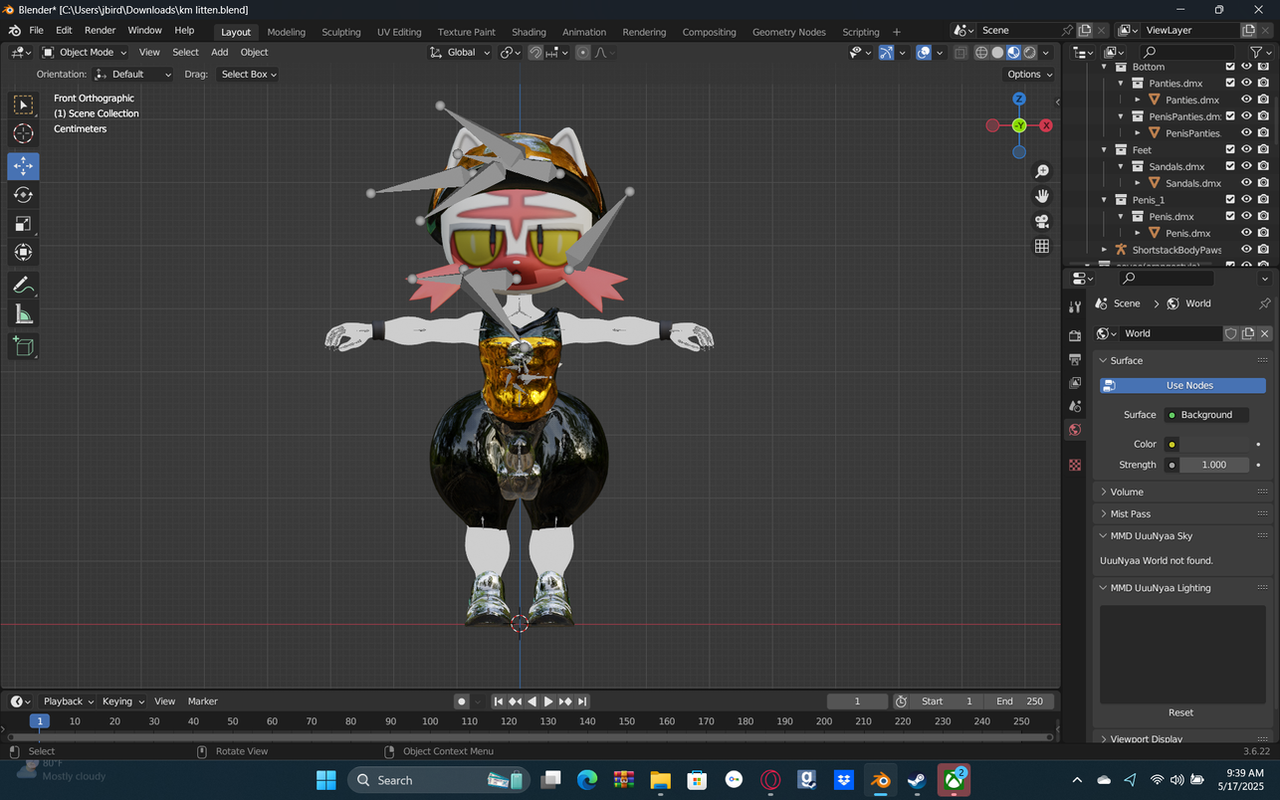
Task: Open the Global transform orientation dropdown
Action: pyautogui.click(x=460, y=52)
